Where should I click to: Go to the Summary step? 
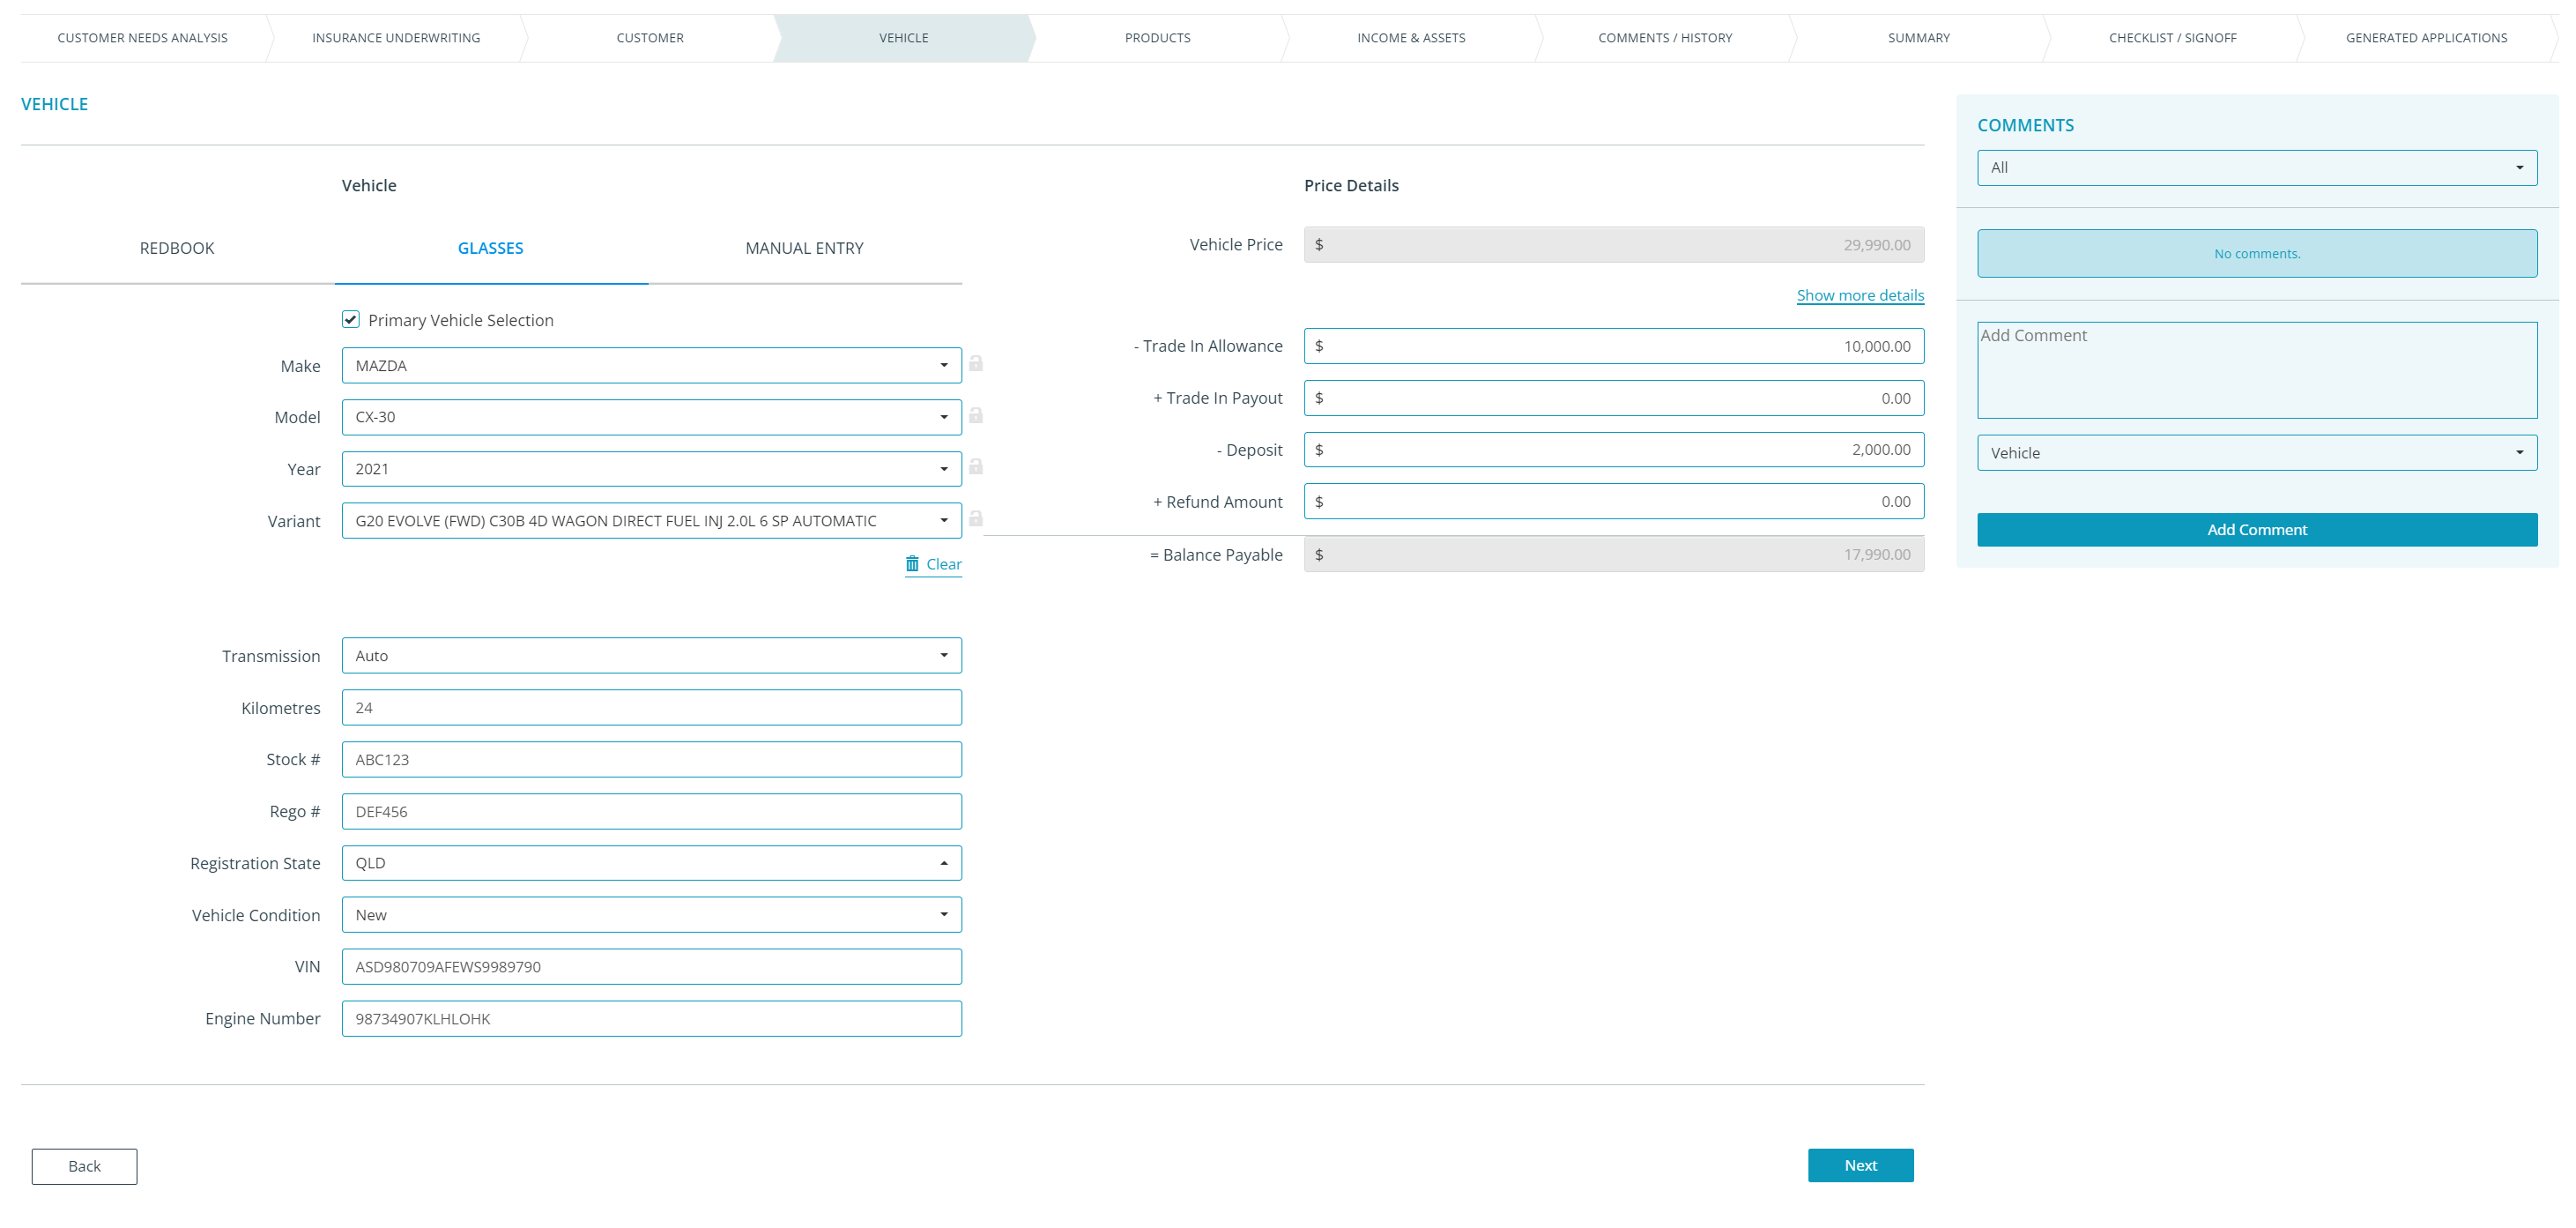coord(1918,38)
